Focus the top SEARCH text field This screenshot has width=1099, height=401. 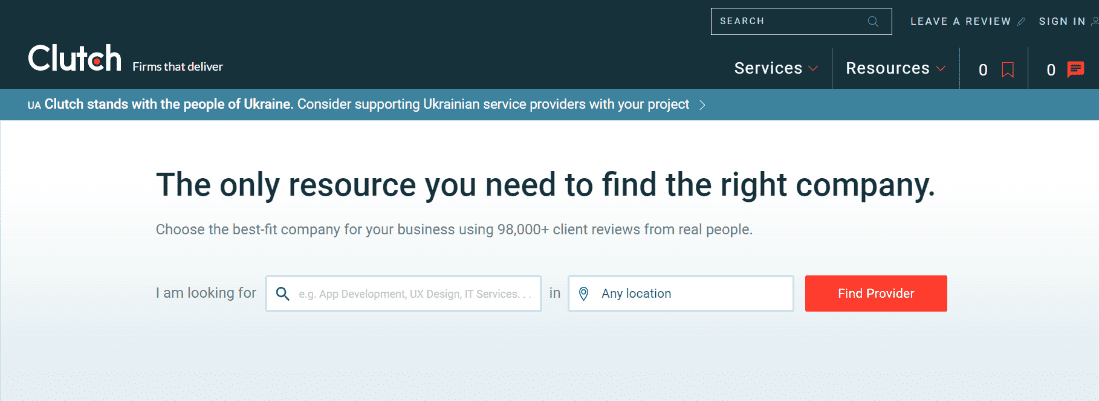point(785,21)
